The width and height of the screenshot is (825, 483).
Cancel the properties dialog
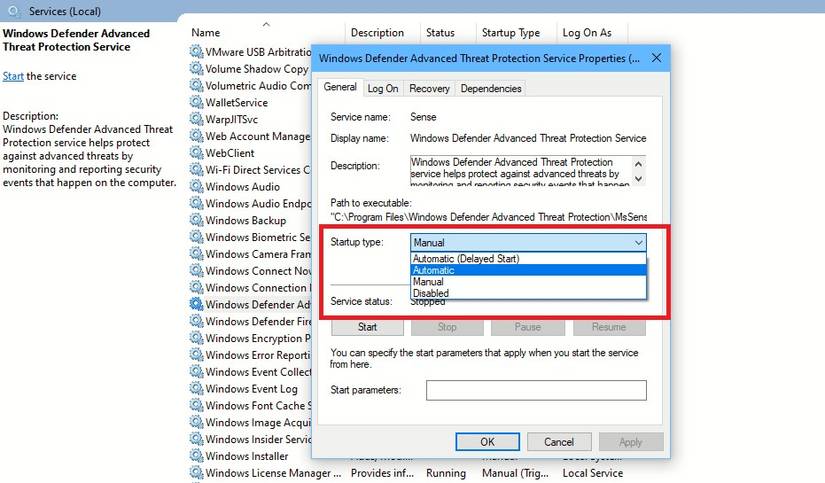tap(559, 441)
